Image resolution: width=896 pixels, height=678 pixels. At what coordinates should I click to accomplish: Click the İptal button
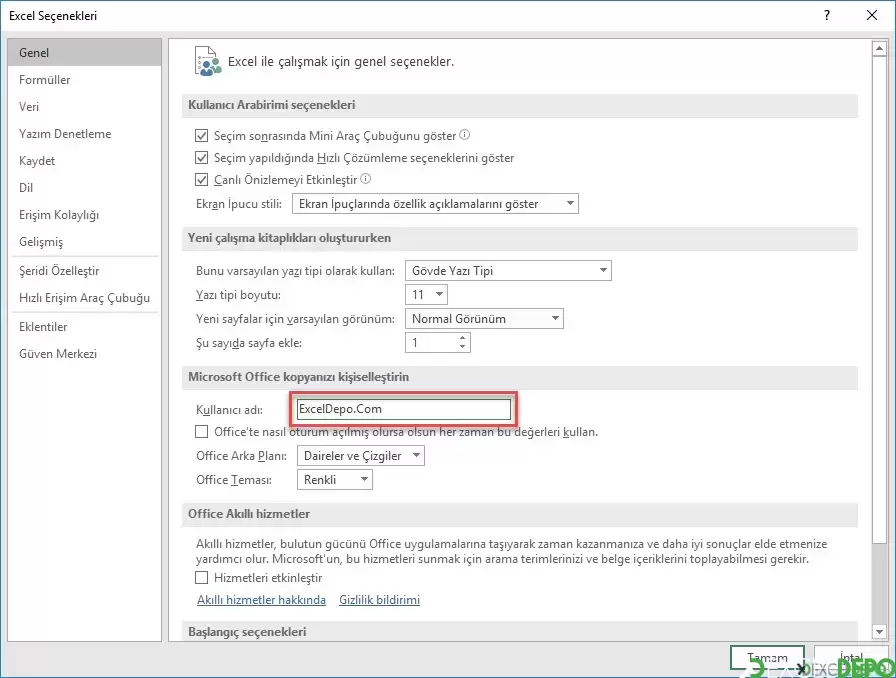click(851, 658)
